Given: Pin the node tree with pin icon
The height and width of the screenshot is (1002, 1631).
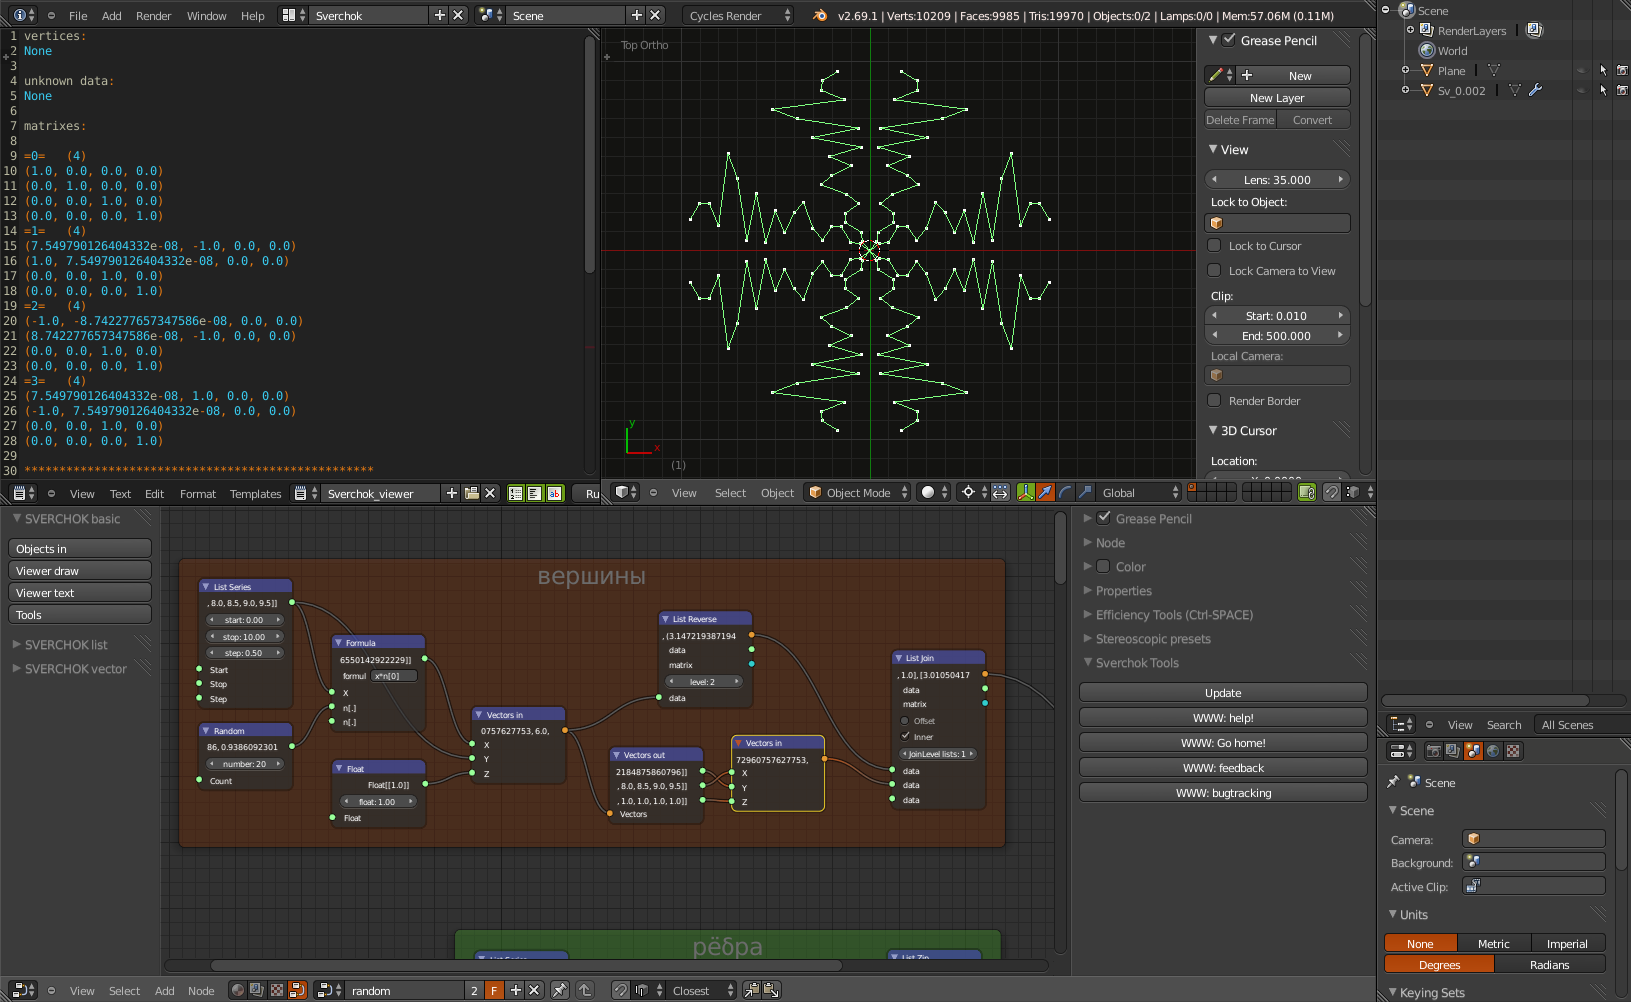Looking at the screenshot, I should (x=560, y=990).
